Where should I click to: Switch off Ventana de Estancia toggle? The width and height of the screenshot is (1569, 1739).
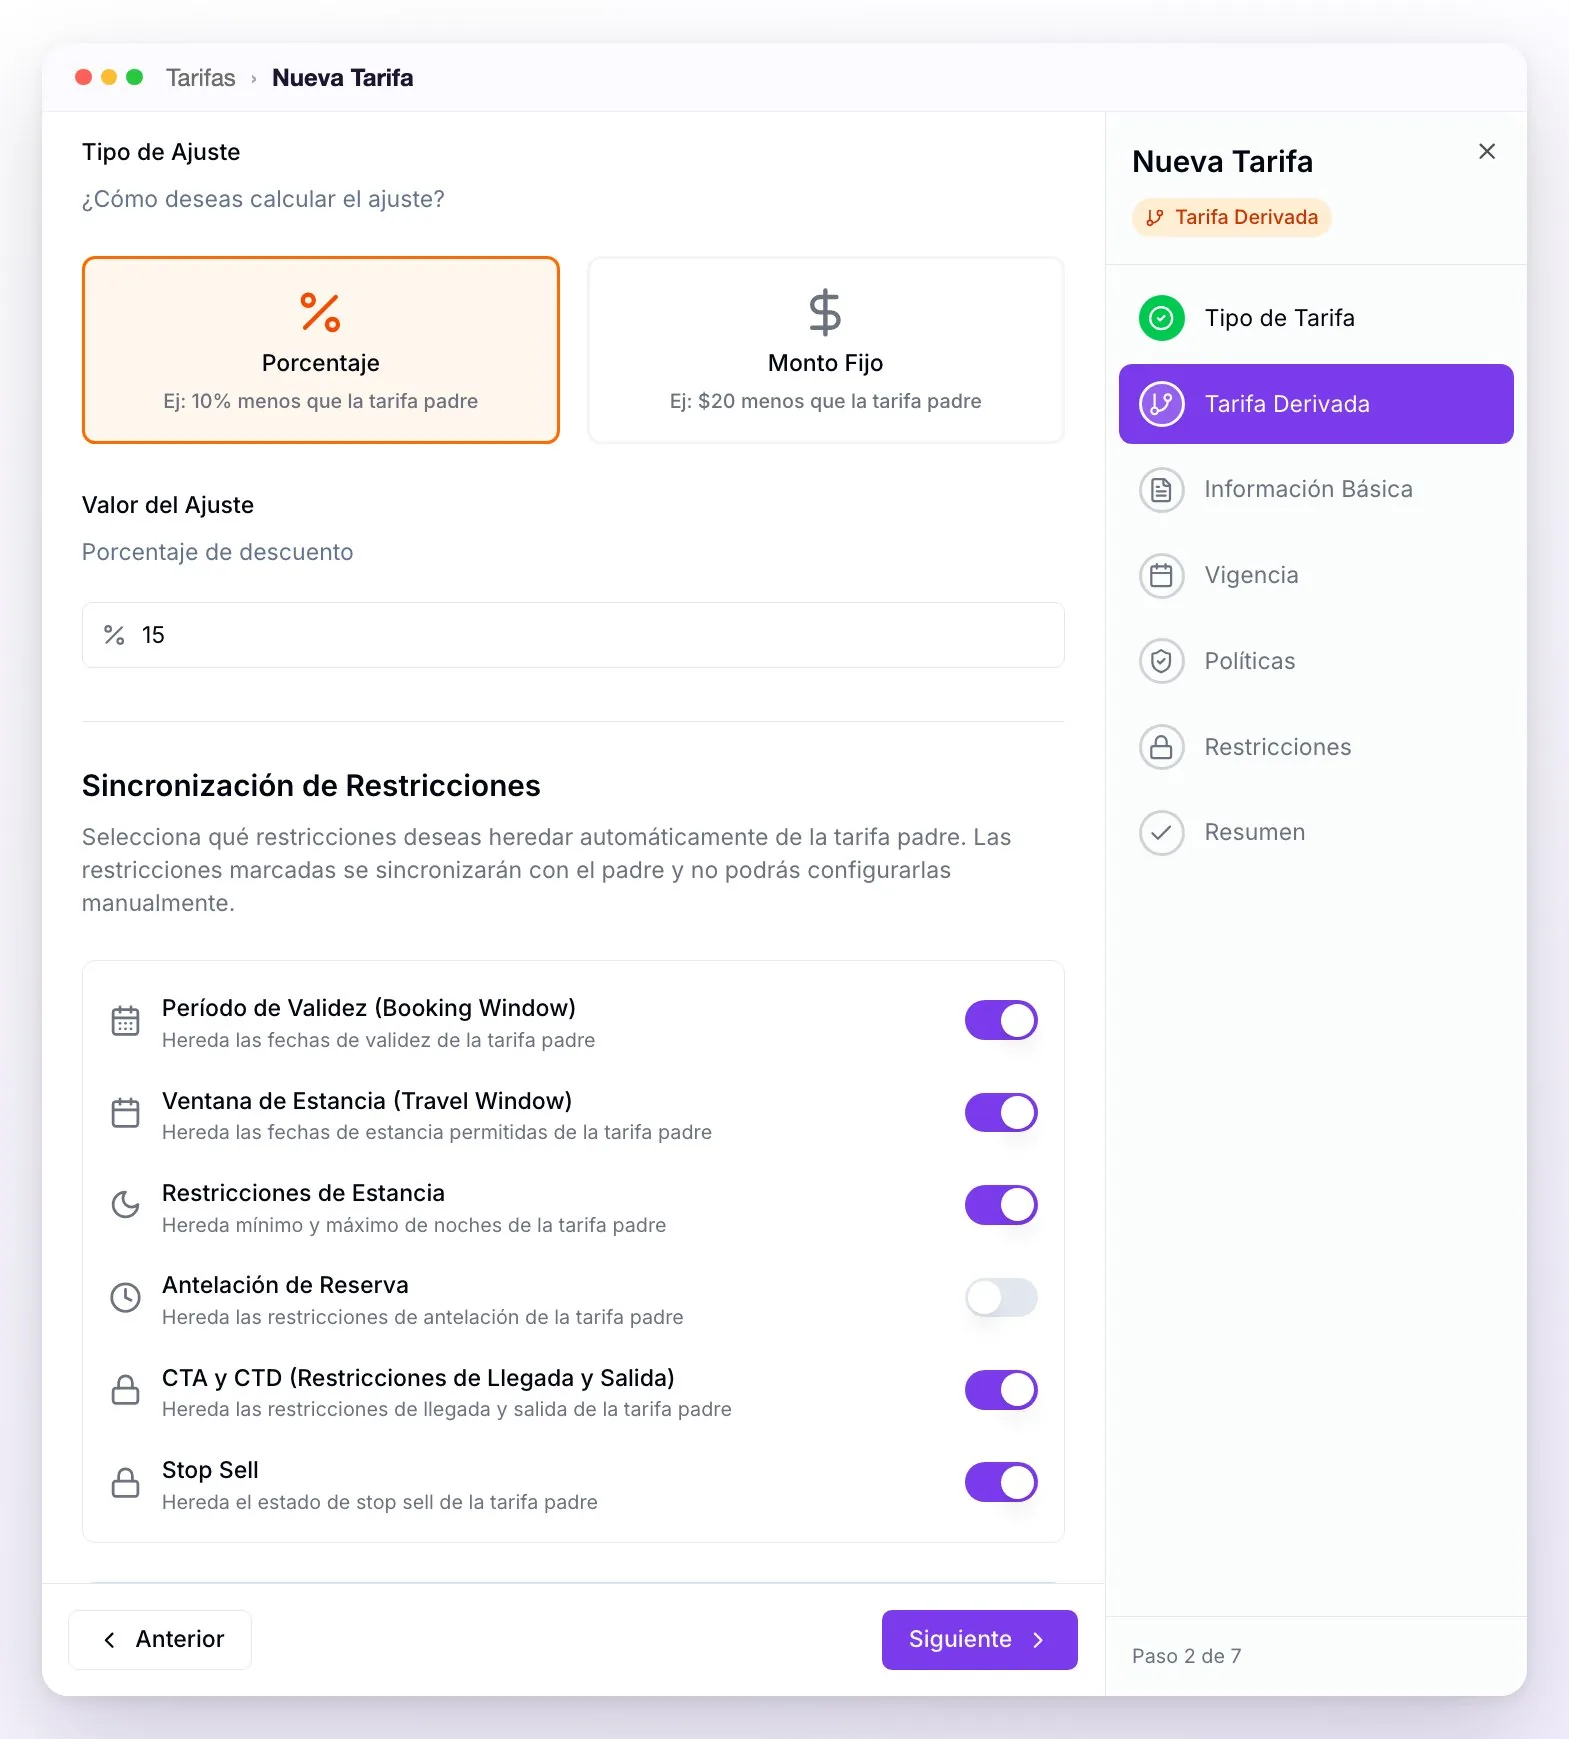tap(1001, 1112)
